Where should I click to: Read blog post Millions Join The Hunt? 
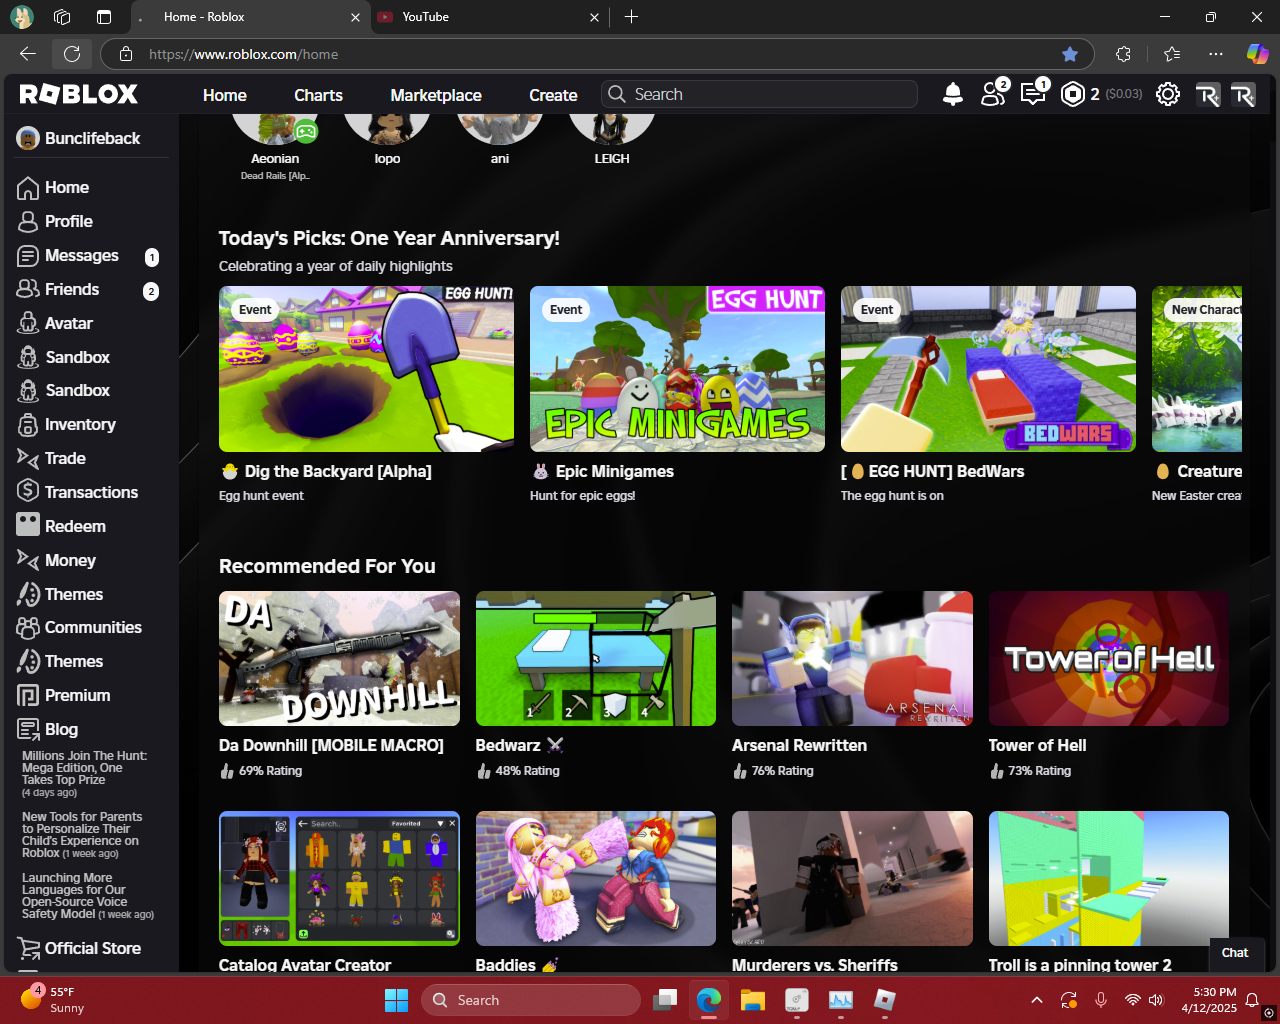(85, 774)
